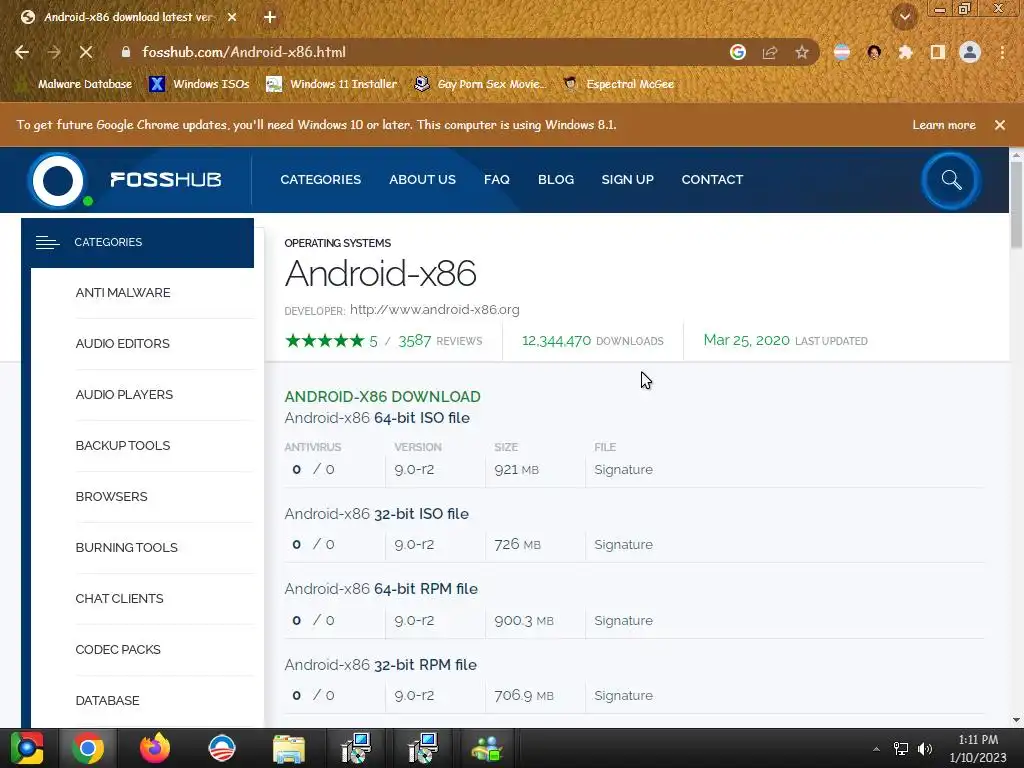
Task: Dismiss the Chrome update notification bar
Action: click(1000, 125)
